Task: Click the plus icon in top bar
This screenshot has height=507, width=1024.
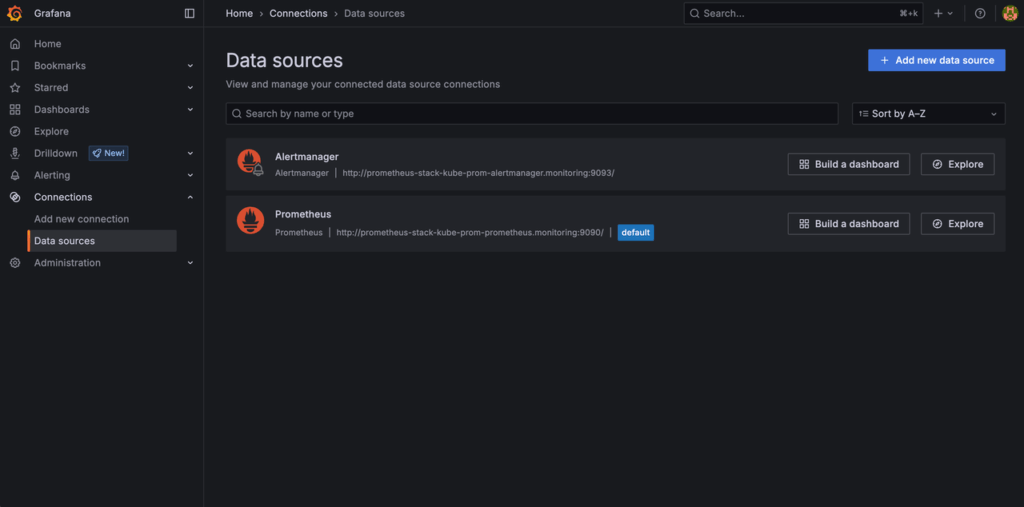Action: (x=938, y=13)
